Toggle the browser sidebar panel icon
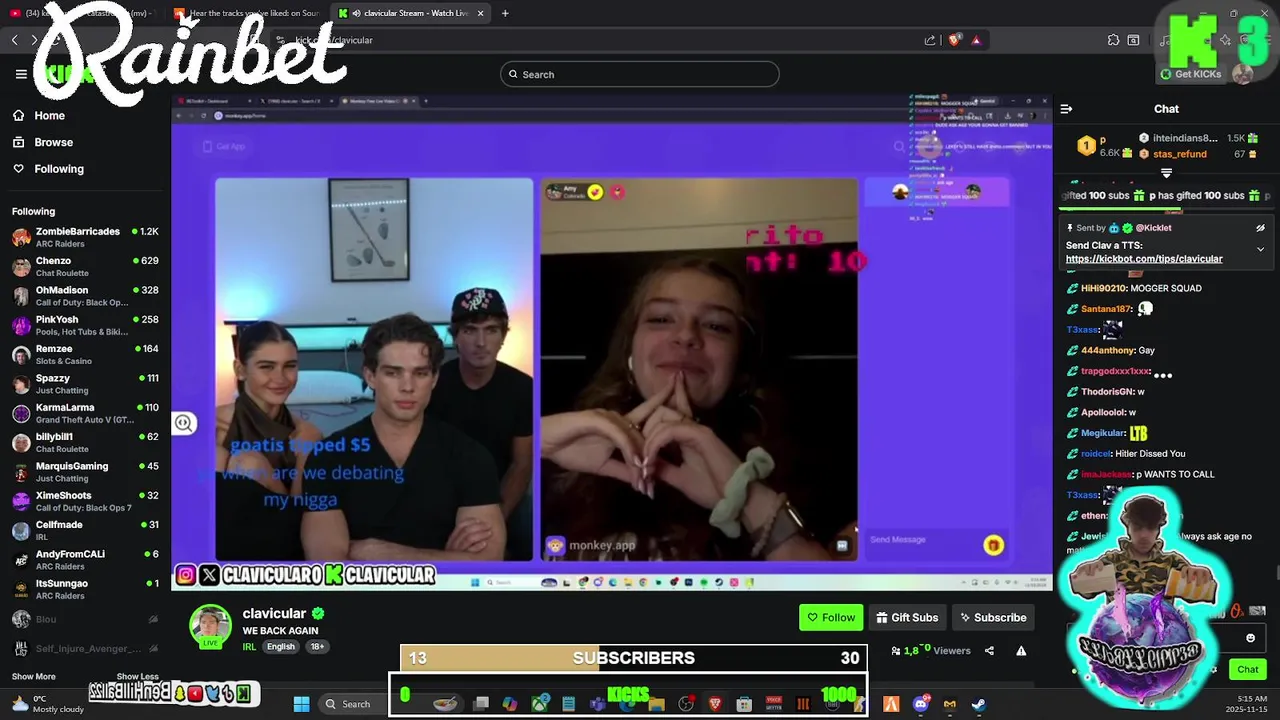Image resolution: width=1280 pixels, height=720 pixels. click(1133, 40)
